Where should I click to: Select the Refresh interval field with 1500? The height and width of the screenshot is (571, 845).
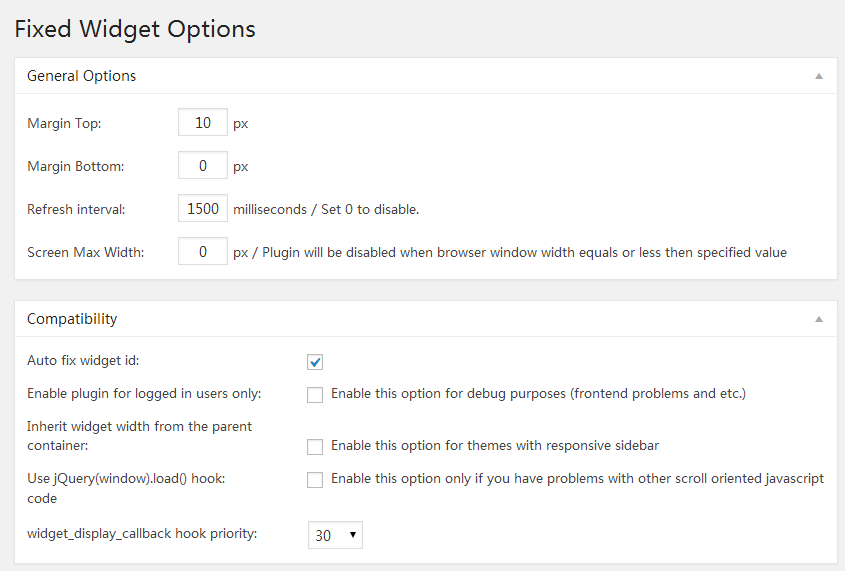click(x=203, y=209)
